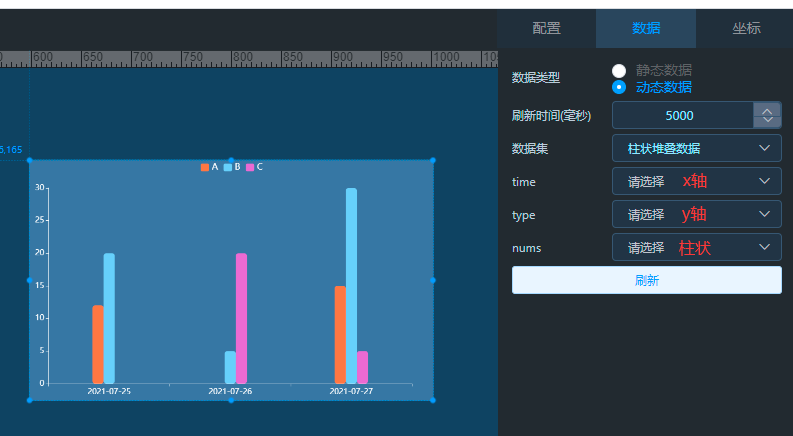
Task: Click the chart's bottom-right resize handle
Action: [x=433, y=400]
